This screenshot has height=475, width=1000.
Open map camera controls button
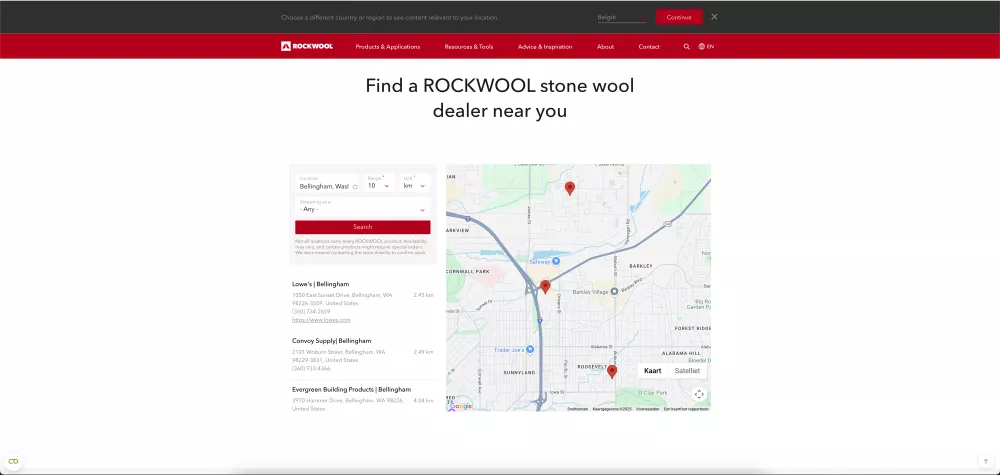699,394
